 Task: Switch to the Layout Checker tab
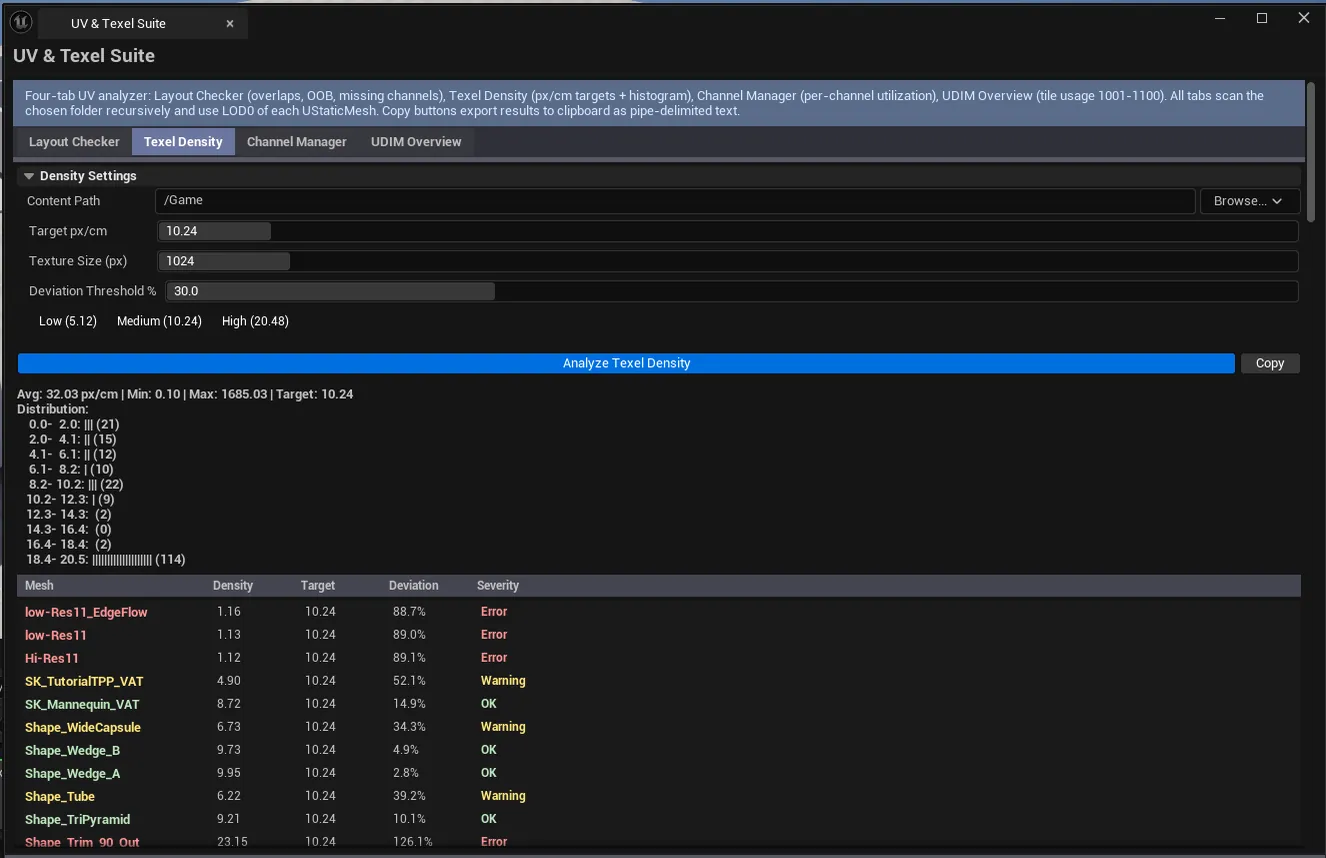coord(74,142)
